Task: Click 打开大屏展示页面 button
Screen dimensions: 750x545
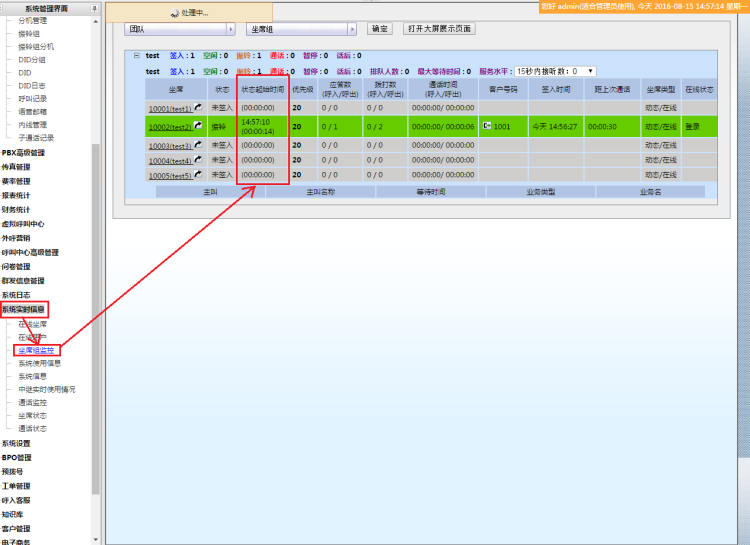Action: coord(439,29)
